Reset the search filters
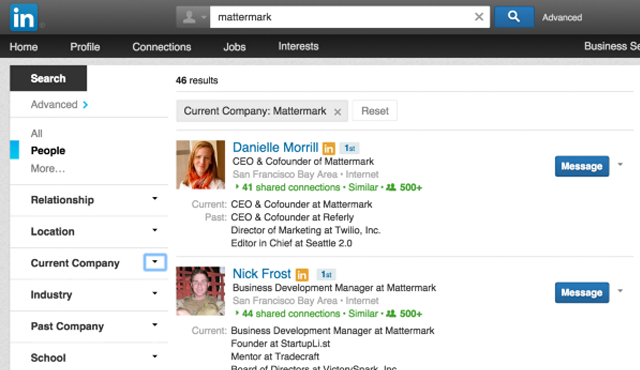 (375, 111)
